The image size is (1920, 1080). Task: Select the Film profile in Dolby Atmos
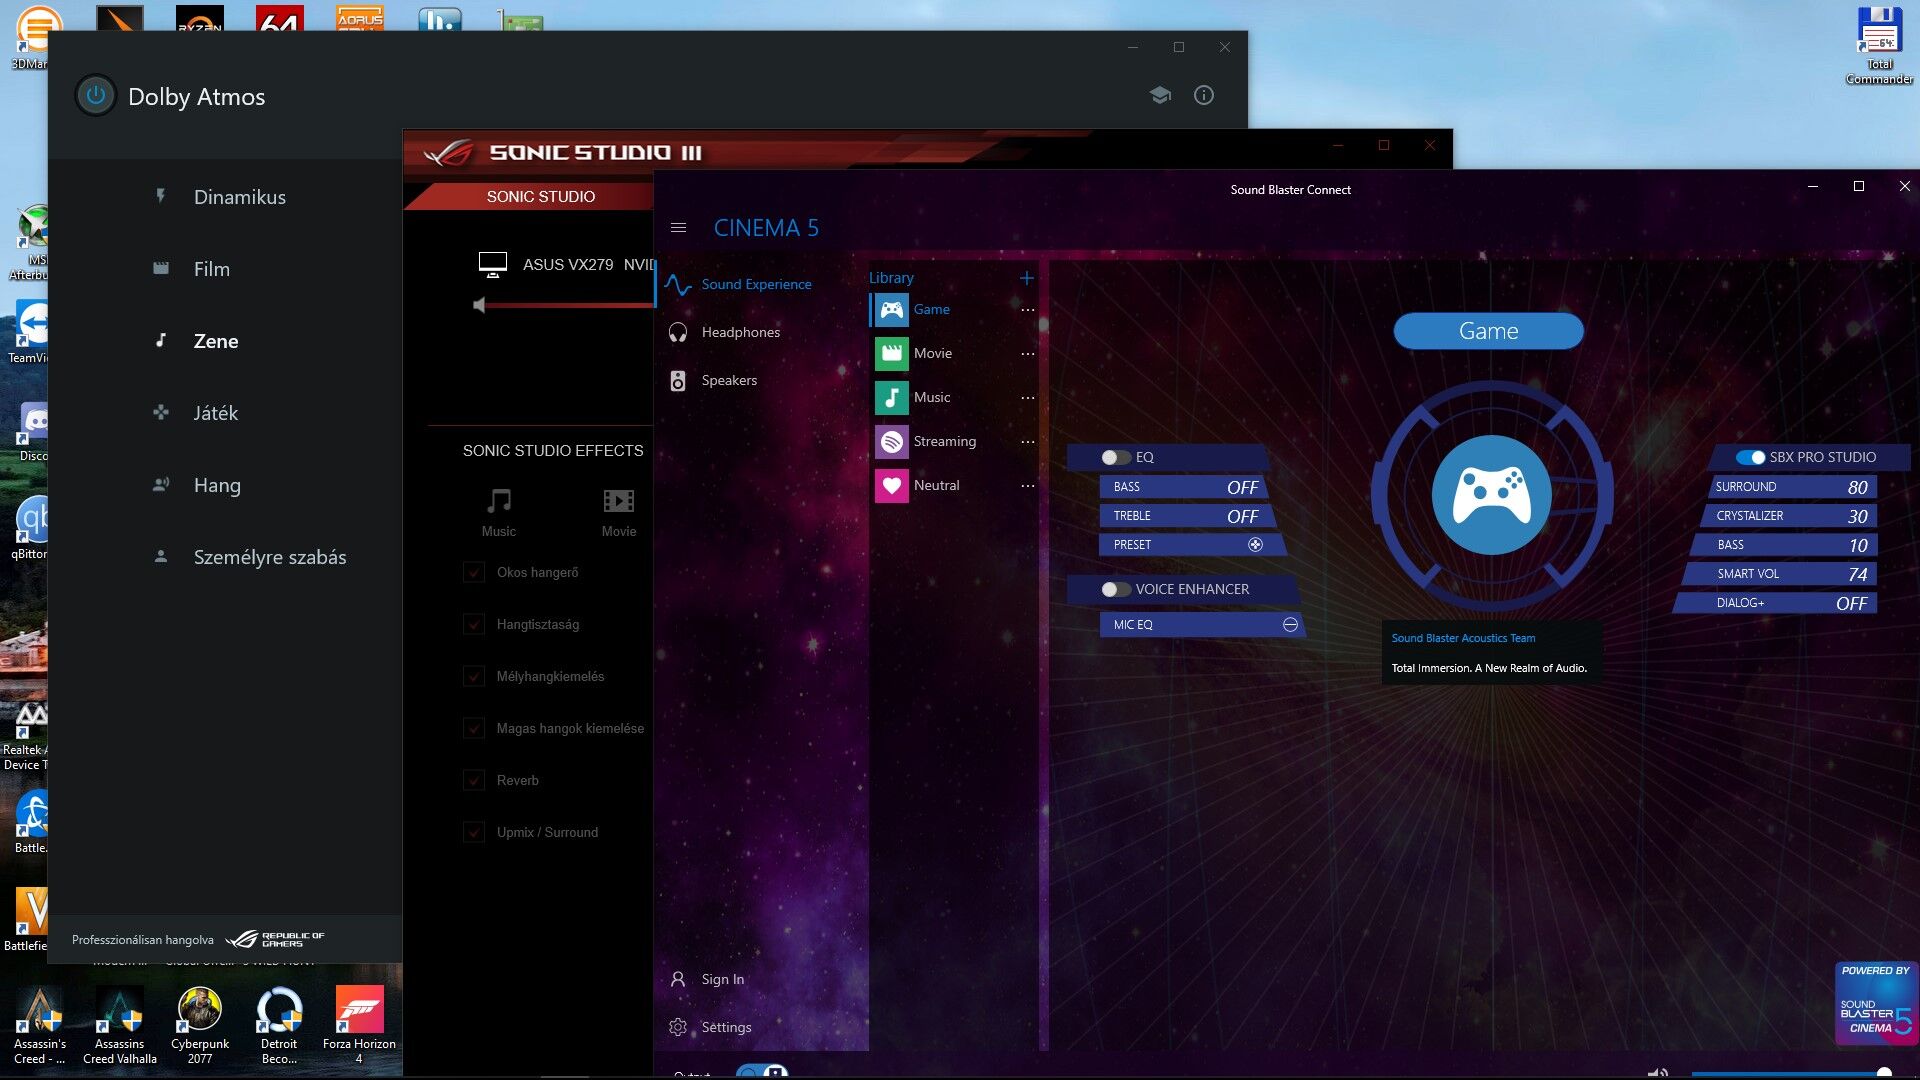pyautogui.click(x=211, y=269)
